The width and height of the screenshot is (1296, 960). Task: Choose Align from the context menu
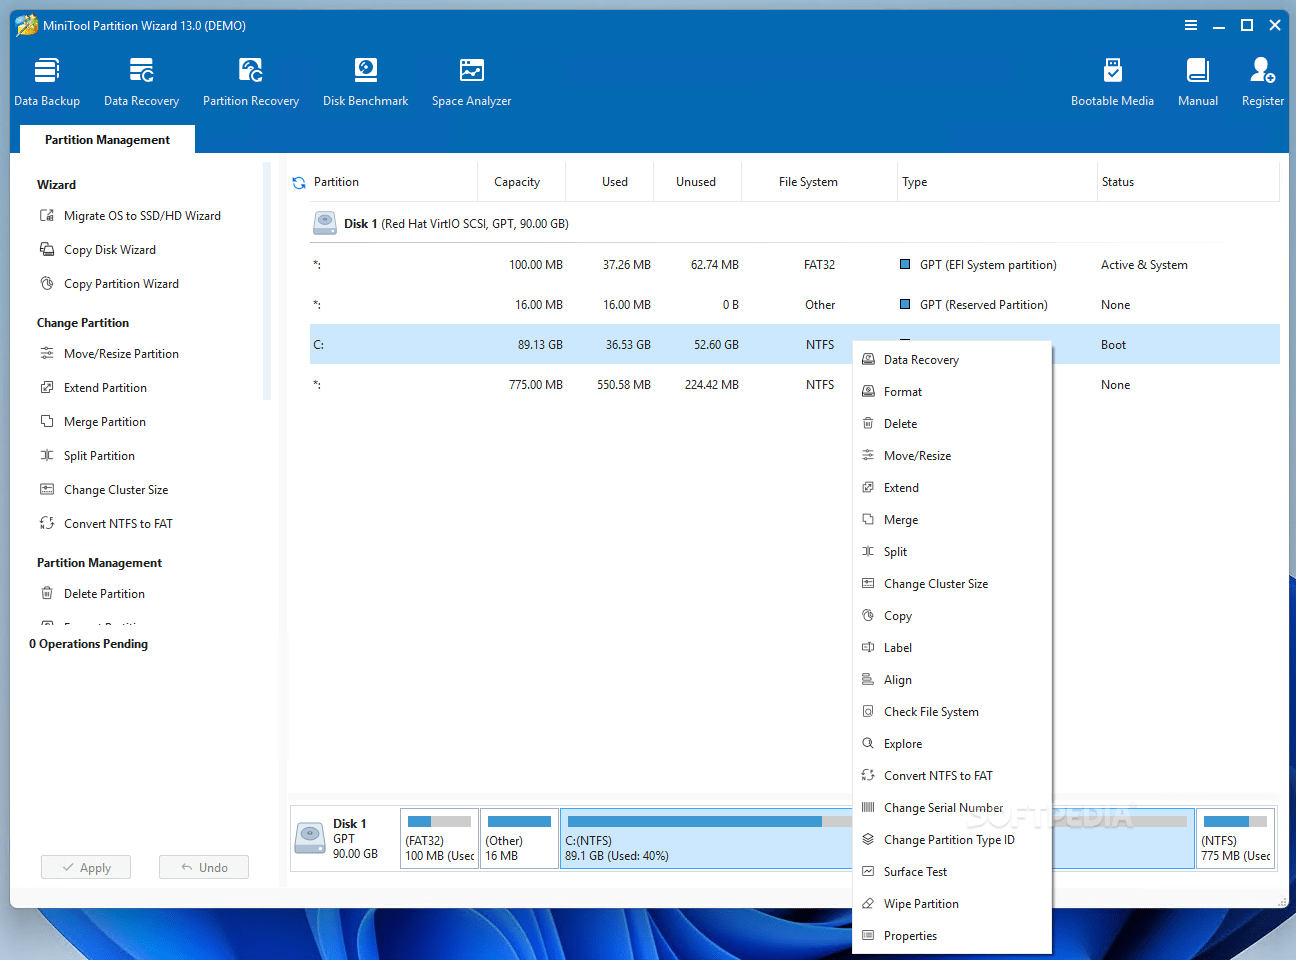pos(952,680)
